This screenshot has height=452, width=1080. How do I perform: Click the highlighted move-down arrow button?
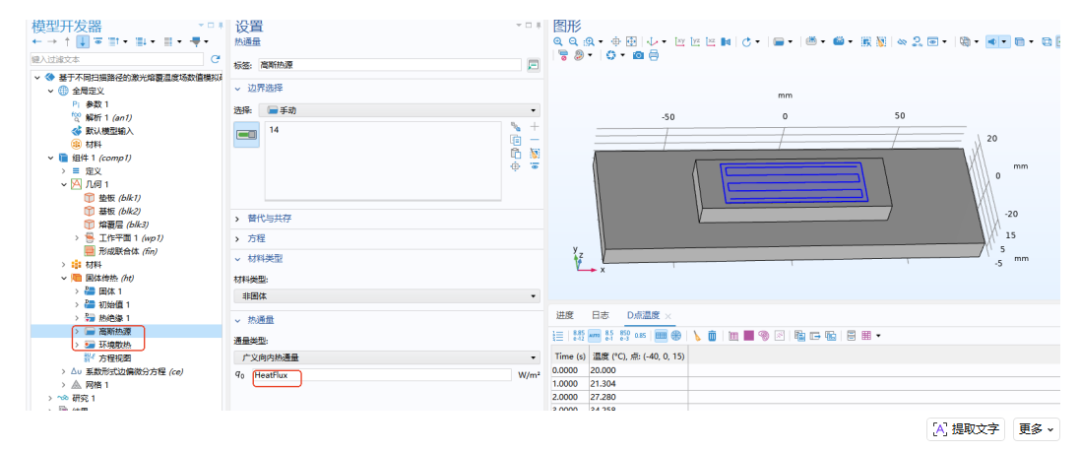coord(83,42)
